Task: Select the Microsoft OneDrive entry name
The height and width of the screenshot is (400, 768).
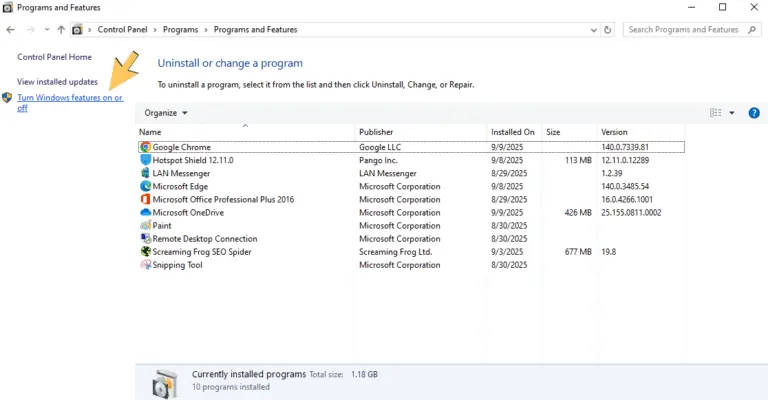Action: [188, 212]
